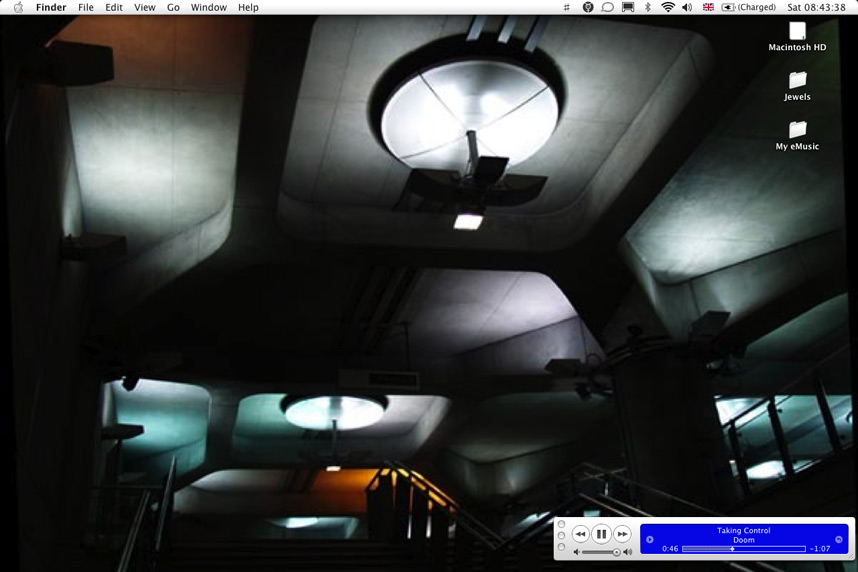Open the File menu

click(86, 7)
